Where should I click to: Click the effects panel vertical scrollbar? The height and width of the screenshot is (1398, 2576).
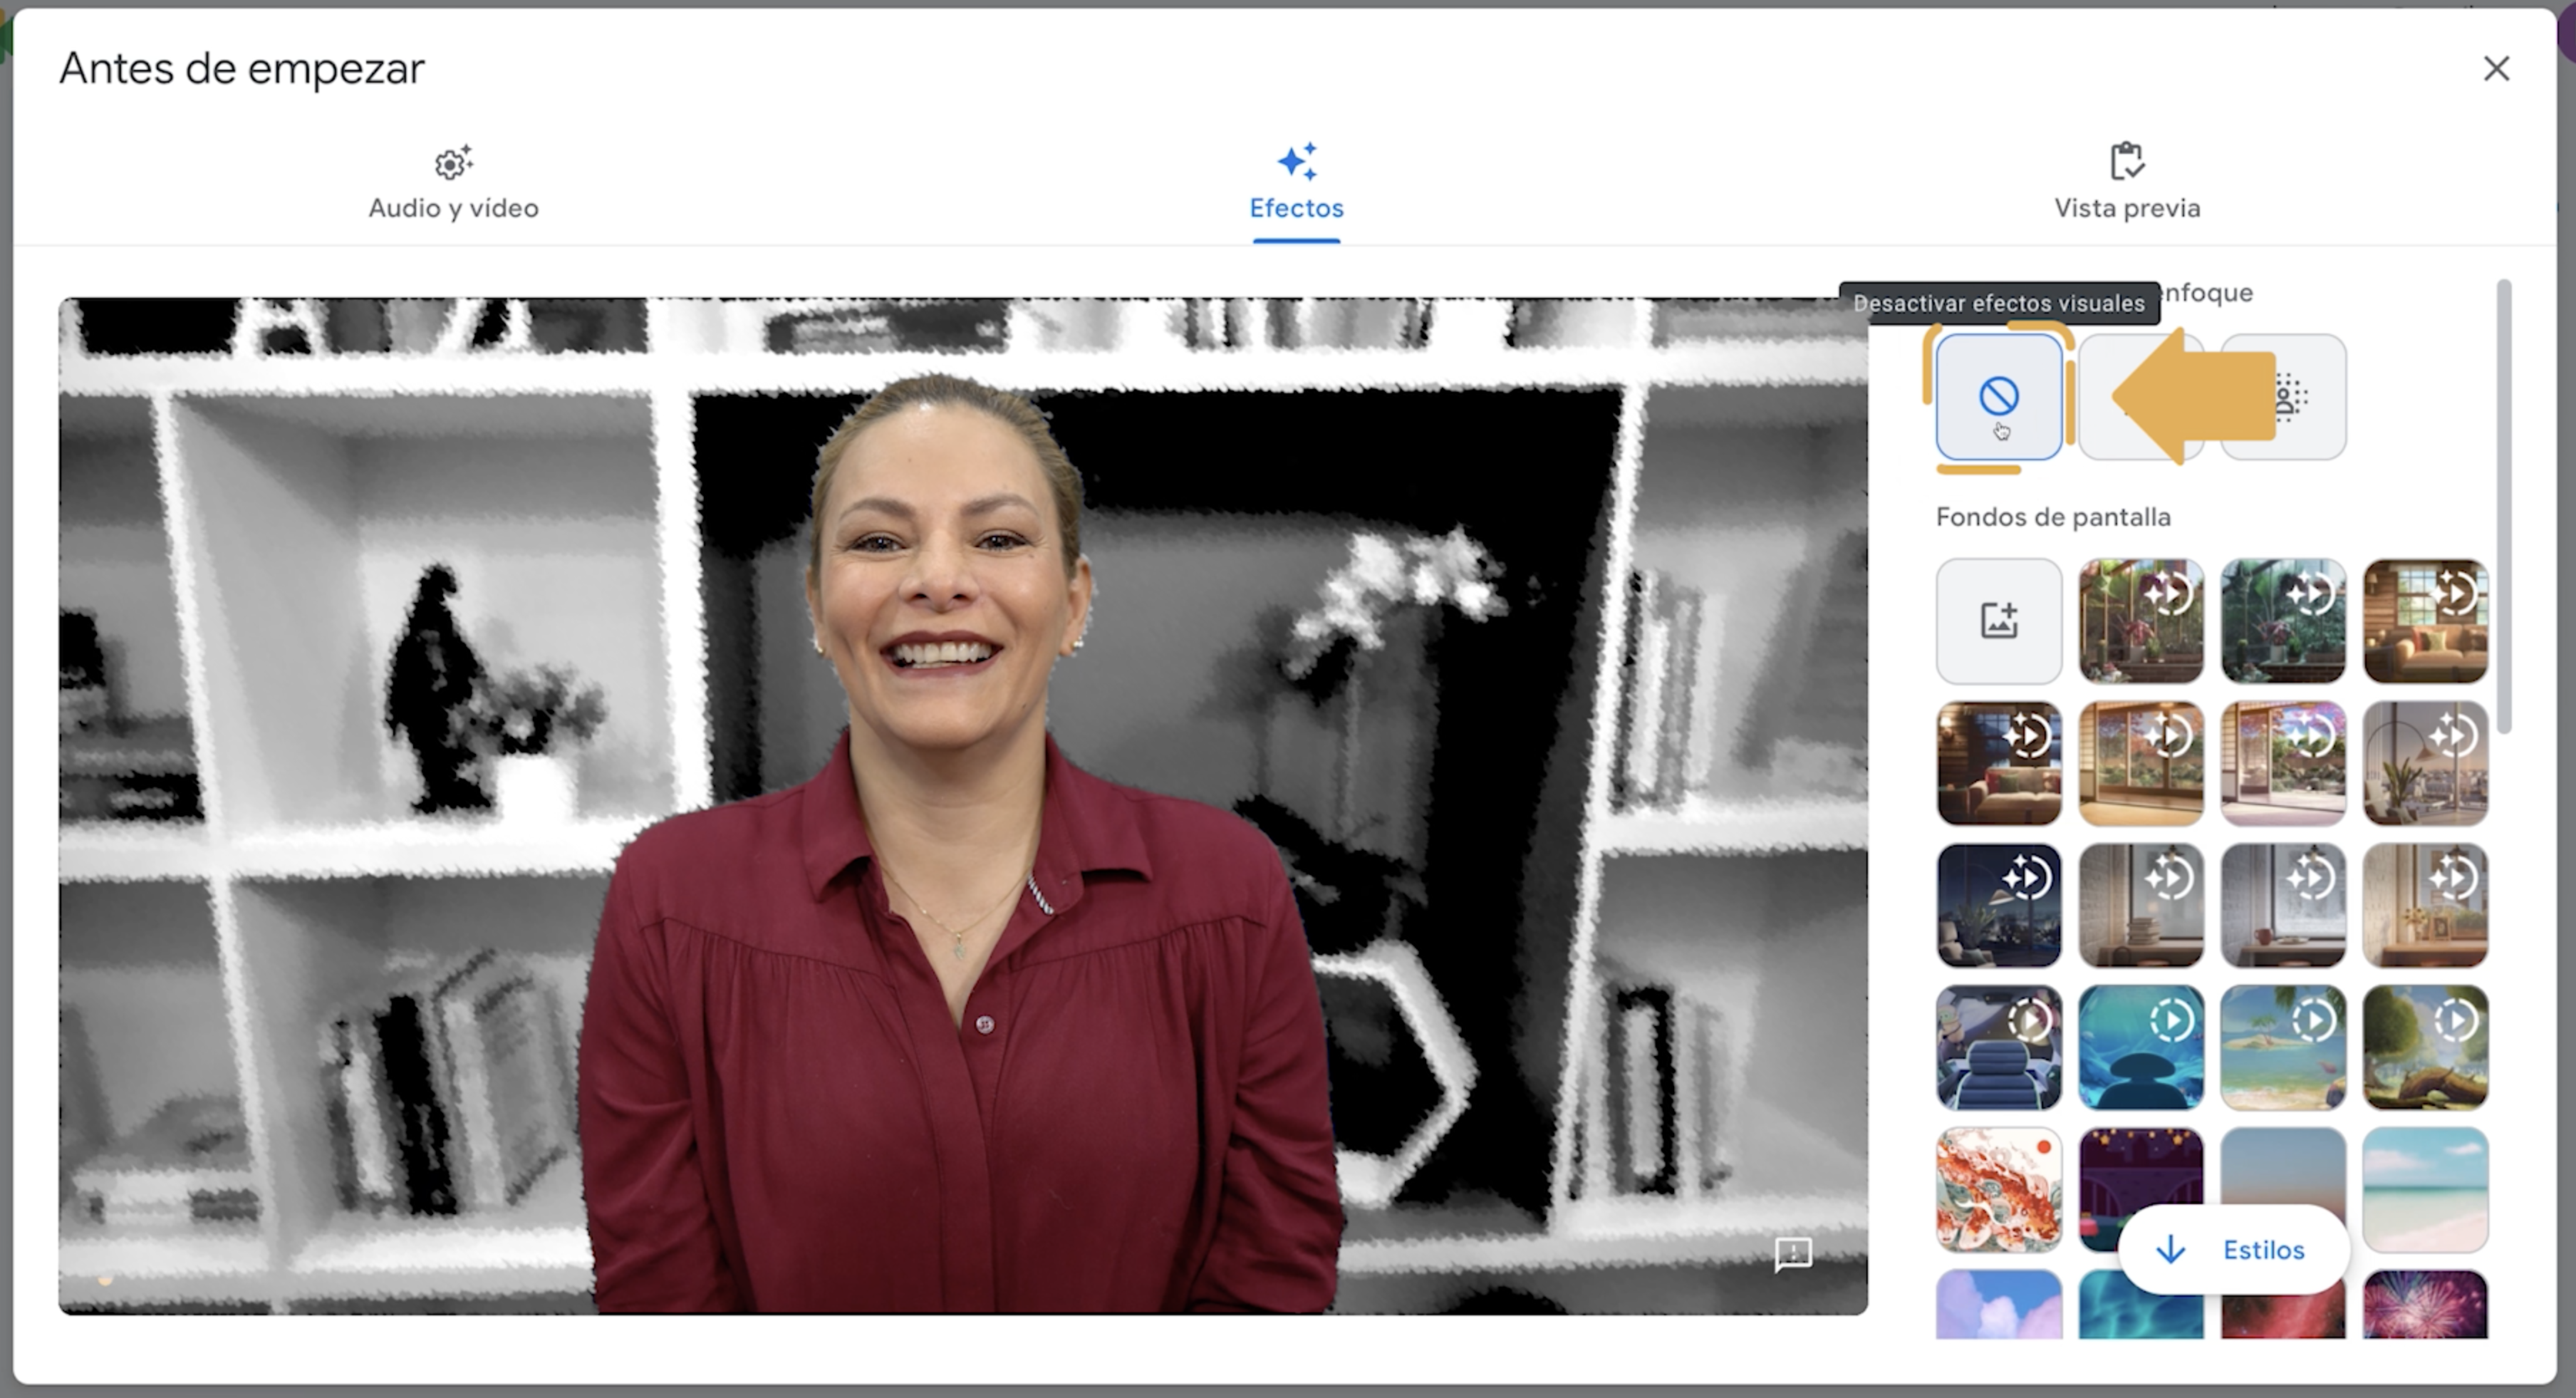click(2503, 506)
